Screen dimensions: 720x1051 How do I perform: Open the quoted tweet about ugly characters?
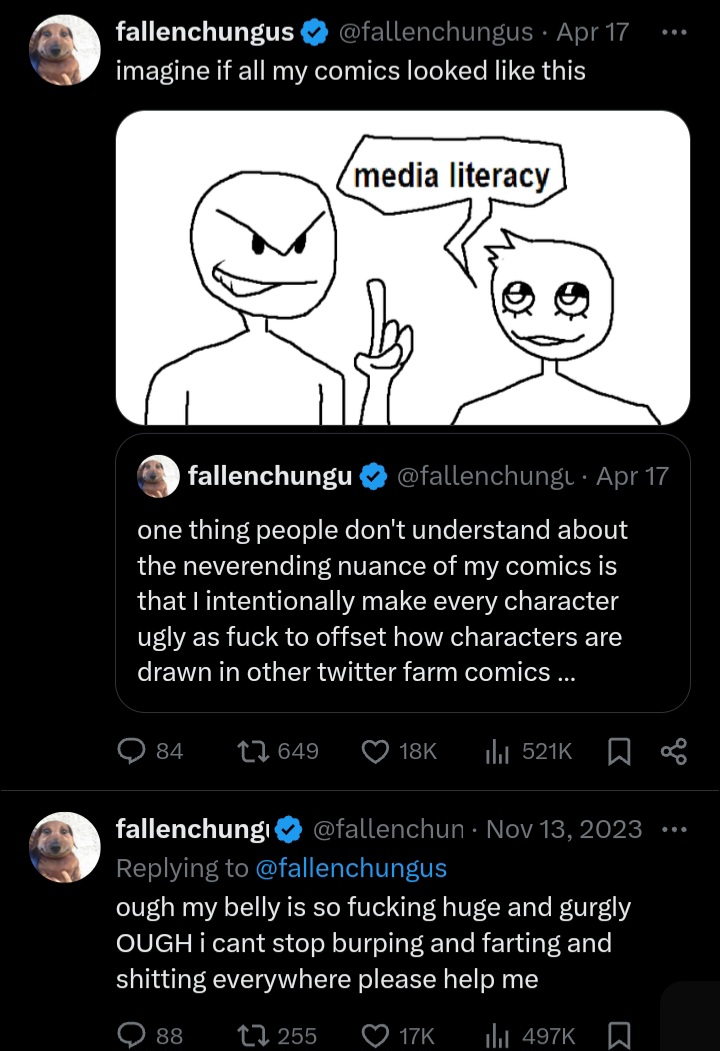pyautogui.click(x=403, y=600)
